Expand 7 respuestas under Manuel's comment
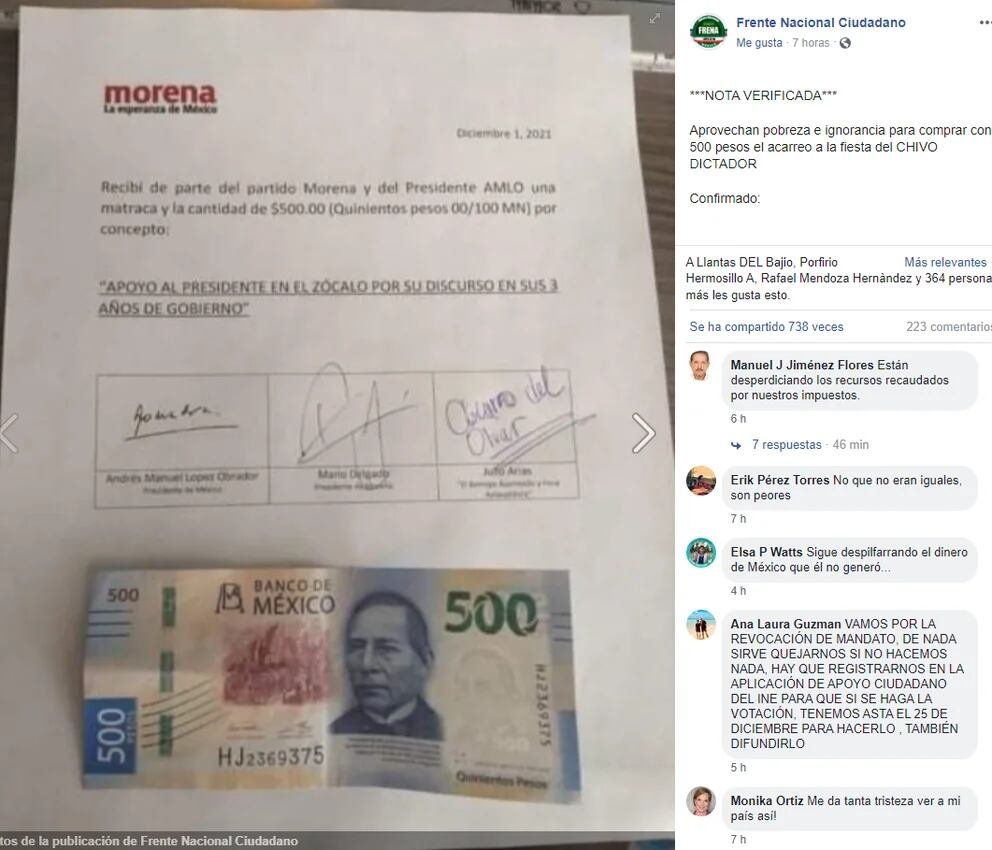This screenshot has width=992, height=850. (x=786, y=445)
